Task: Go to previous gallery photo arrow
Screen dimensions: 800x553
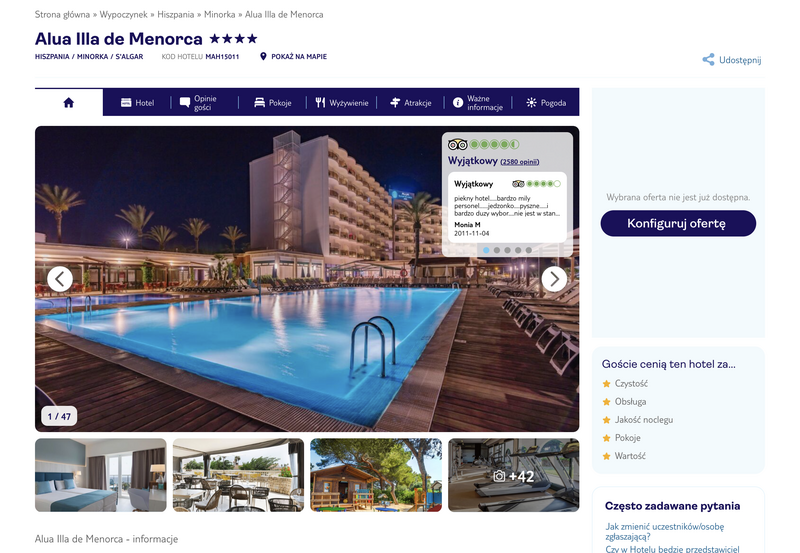Action: (60, 279)
